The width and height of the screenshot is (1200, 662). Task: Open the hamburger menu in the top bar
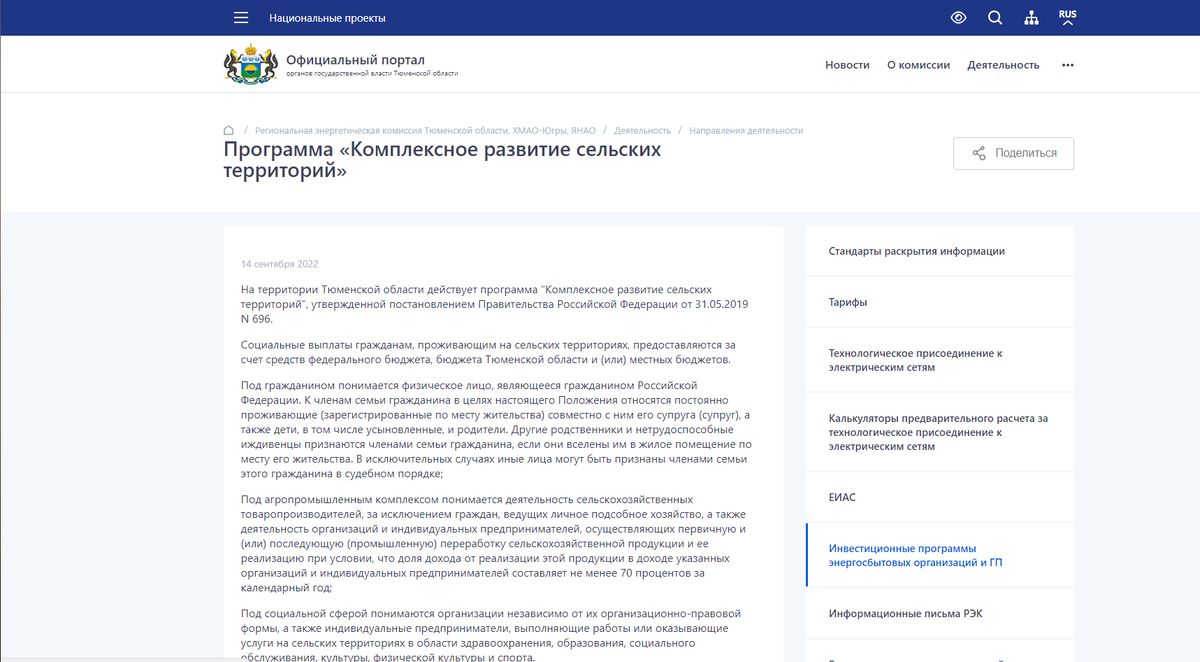tap(240, 18)
